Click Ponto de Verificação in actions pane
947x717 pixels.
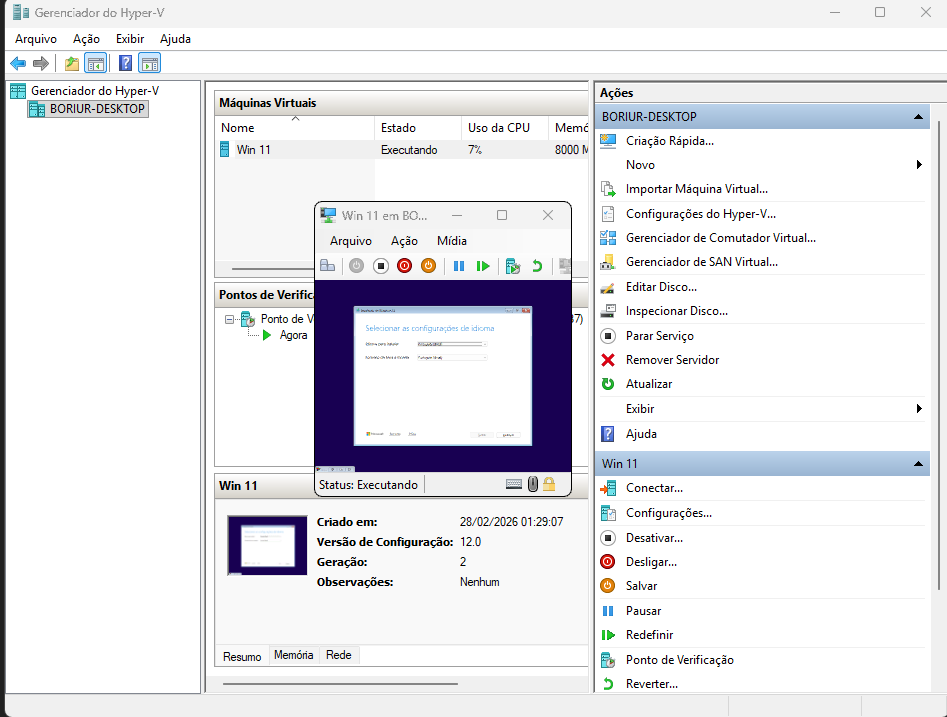tap(679, 660)
